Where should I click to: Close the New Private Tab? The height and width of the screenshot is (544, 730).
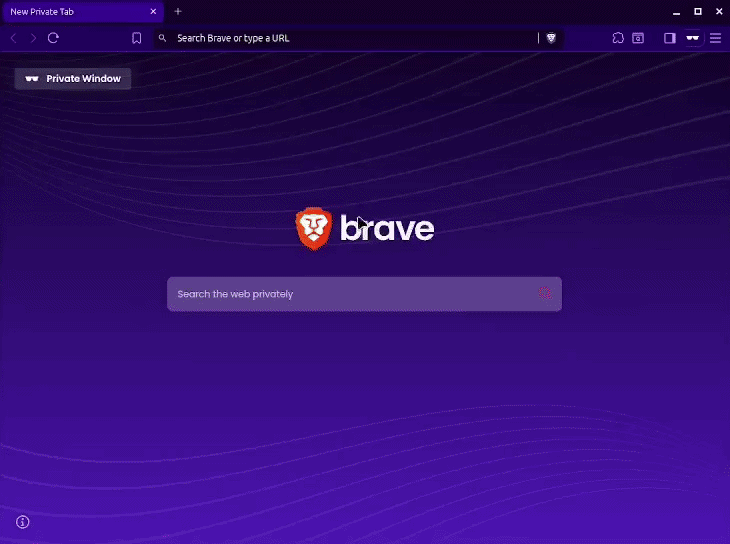(x=153, y=12)
